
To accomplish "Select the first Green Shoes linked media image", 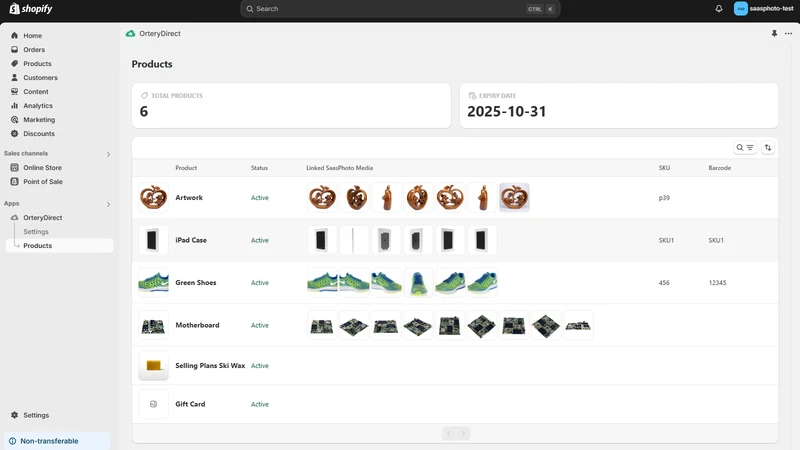I will (x=322, y=282).
